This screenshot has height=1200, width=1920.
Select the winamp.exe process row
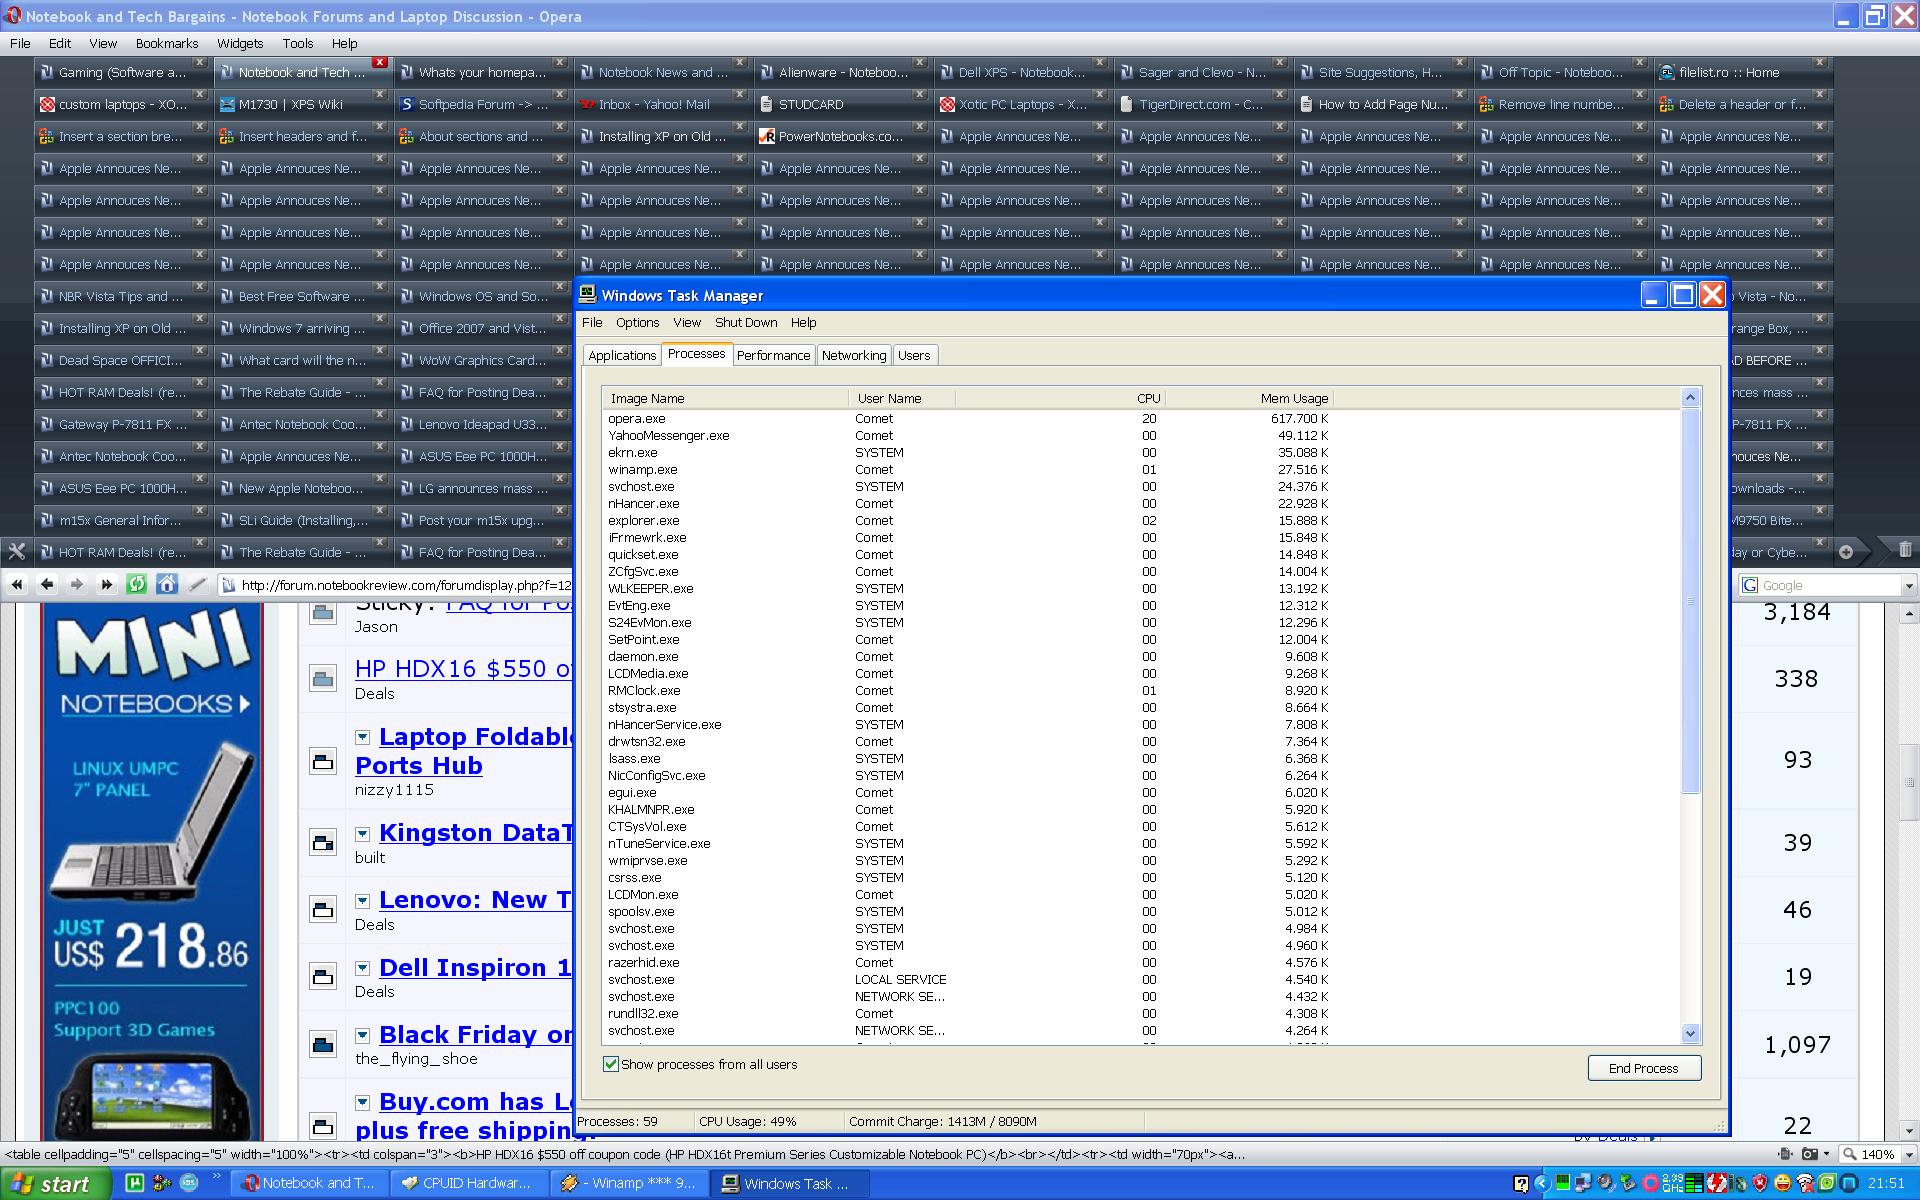(x=970, y=470)
